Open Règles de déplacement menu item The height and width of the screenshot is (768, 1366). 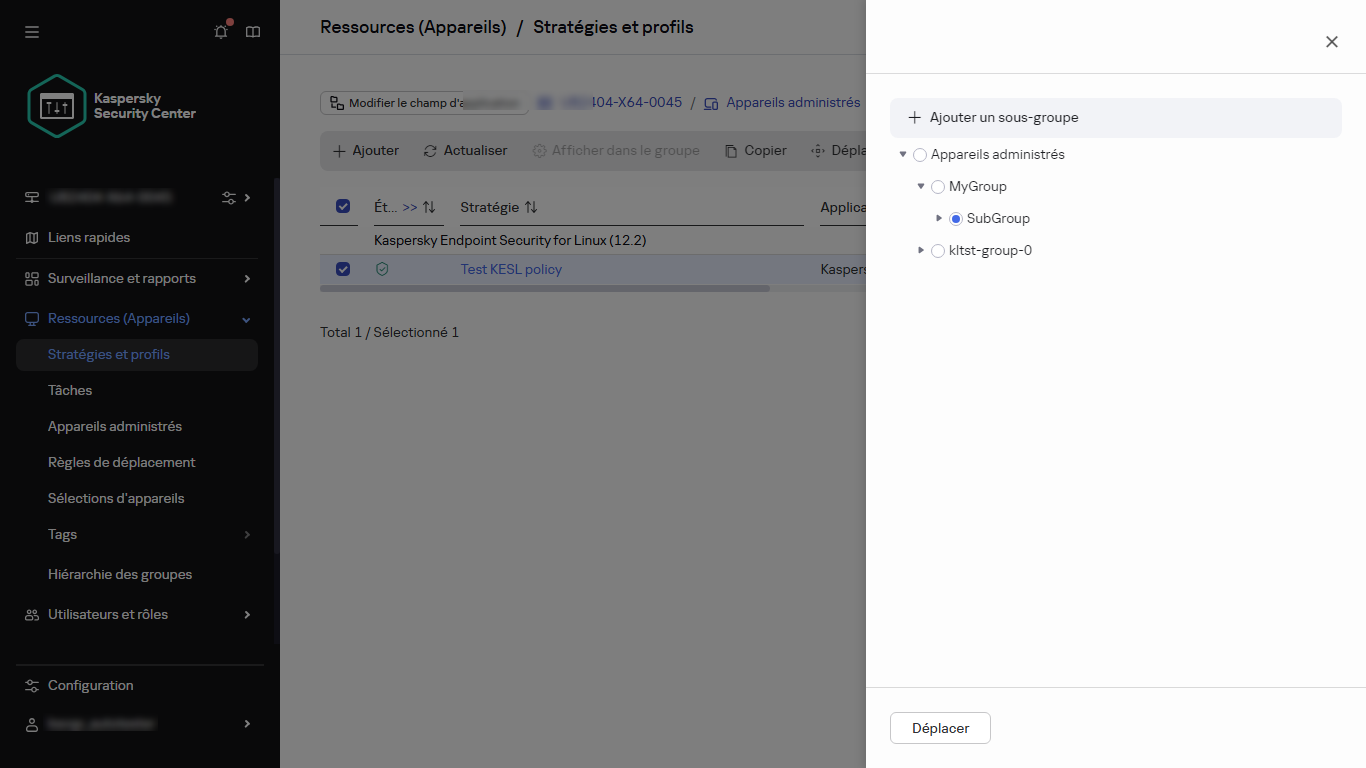[x=122, y=462]
